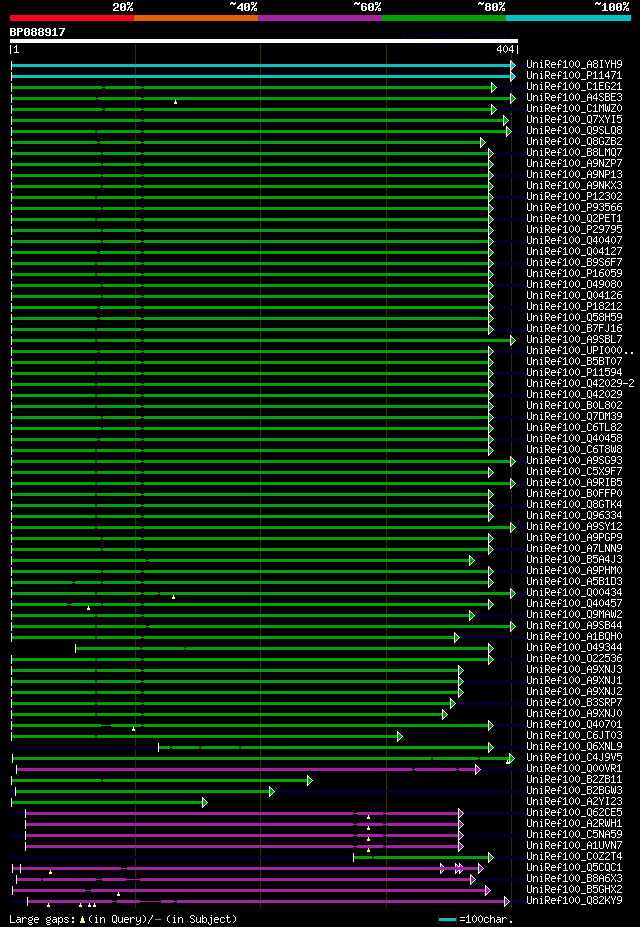Click the arrowhead ending the P11471 cyan alignment

(x=513, y=76)
